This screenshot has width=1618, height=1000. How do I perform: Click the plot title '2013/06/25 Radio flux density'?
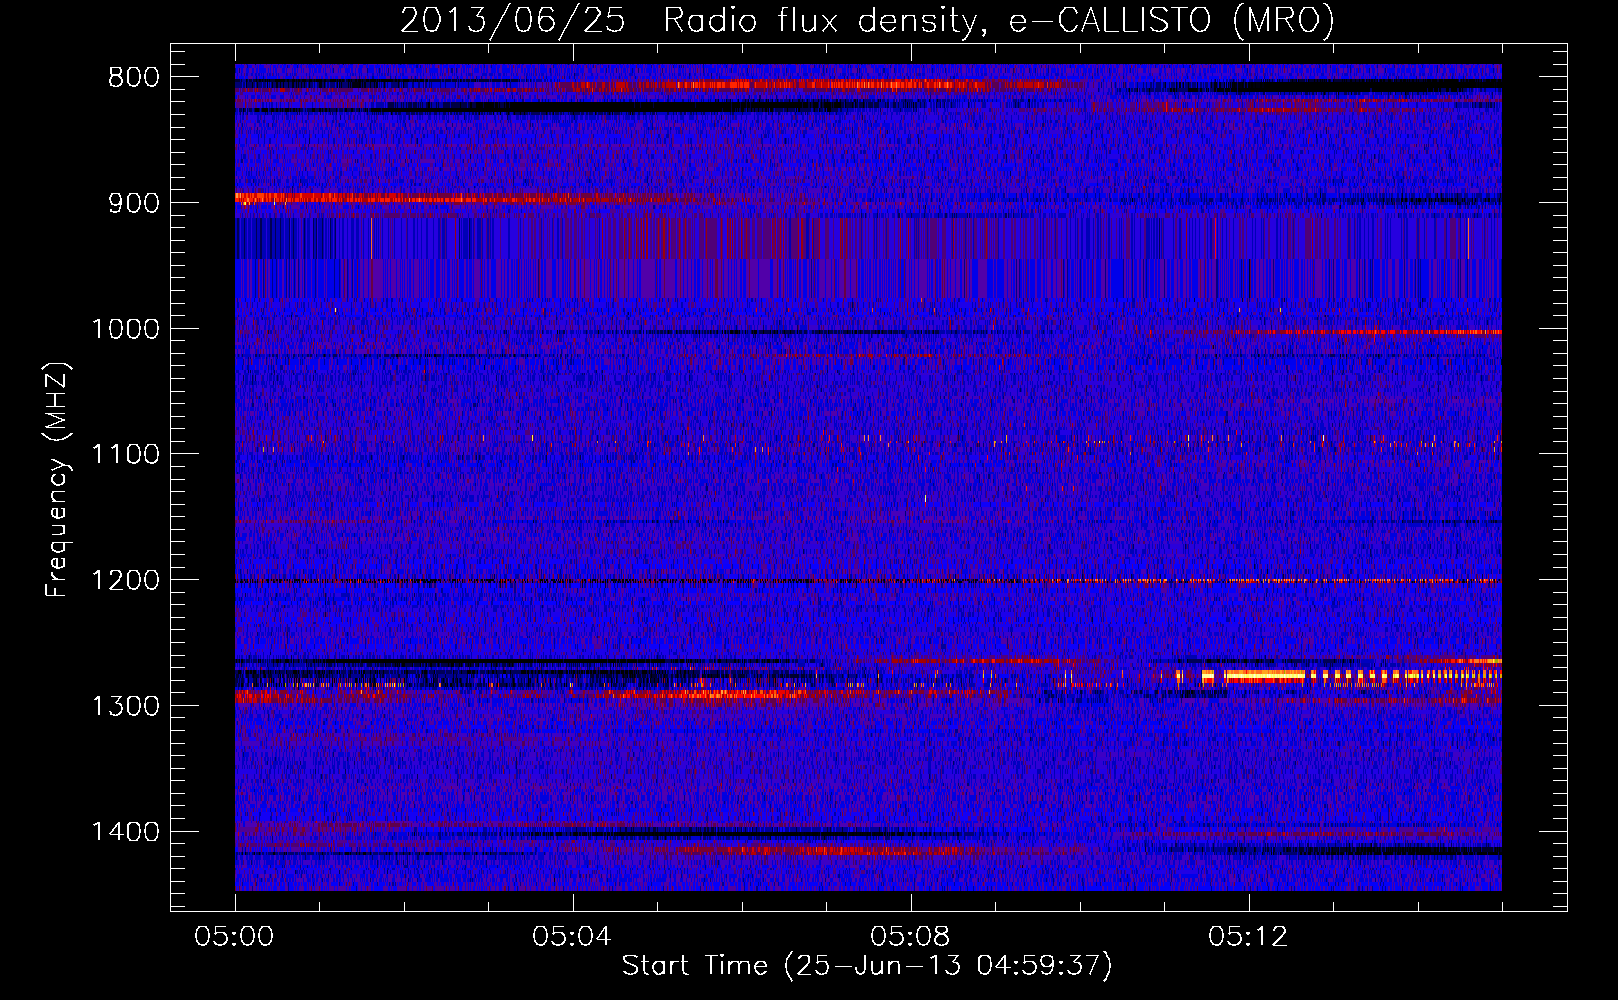pyautogui.click(x=689, y=21)
